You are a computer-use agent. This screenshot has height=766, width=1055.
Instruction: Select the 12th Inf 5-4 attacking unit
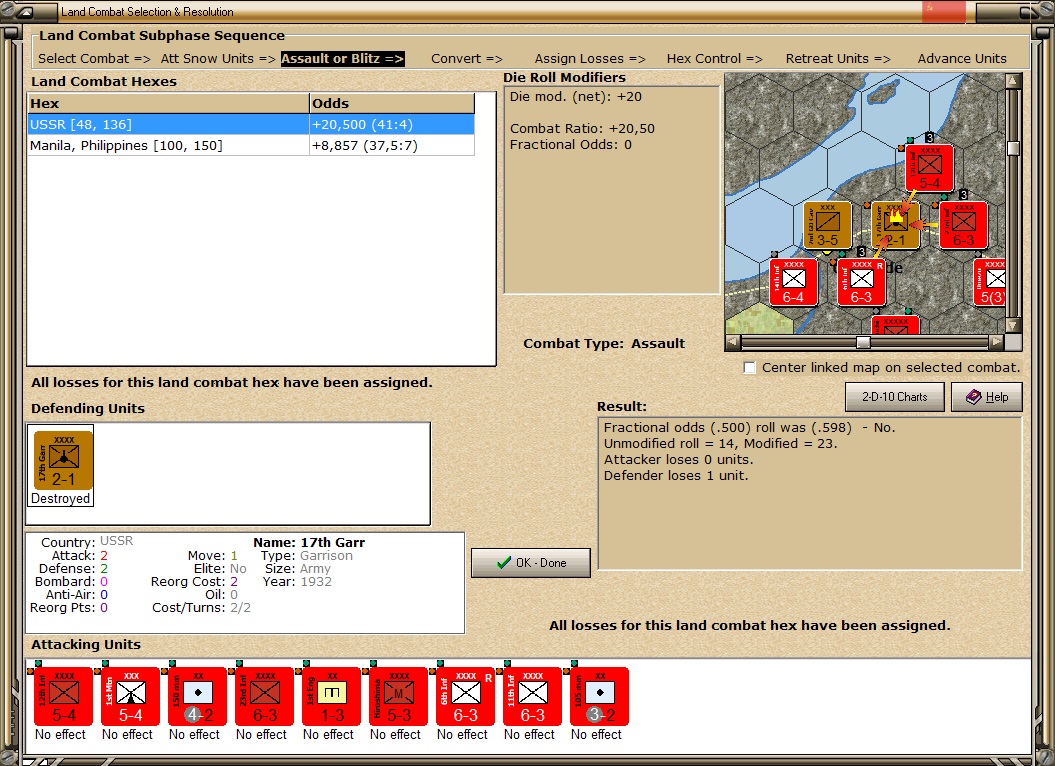pyautogui.click(x=63, y=696)
